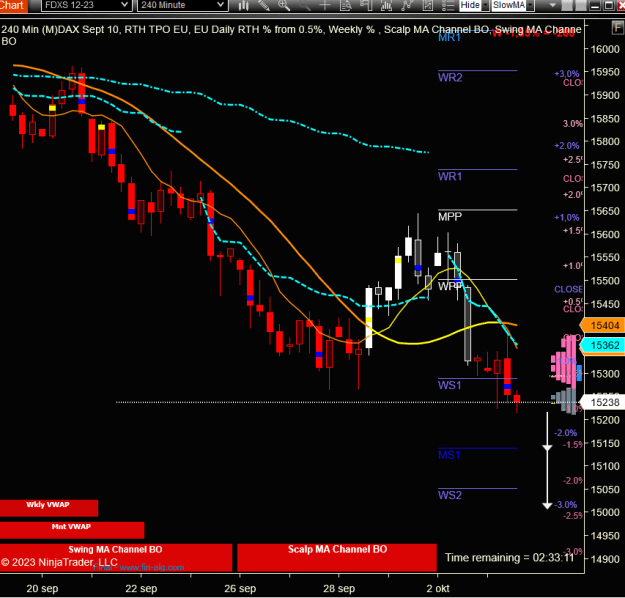Open the data box document icon

[346, 5]
